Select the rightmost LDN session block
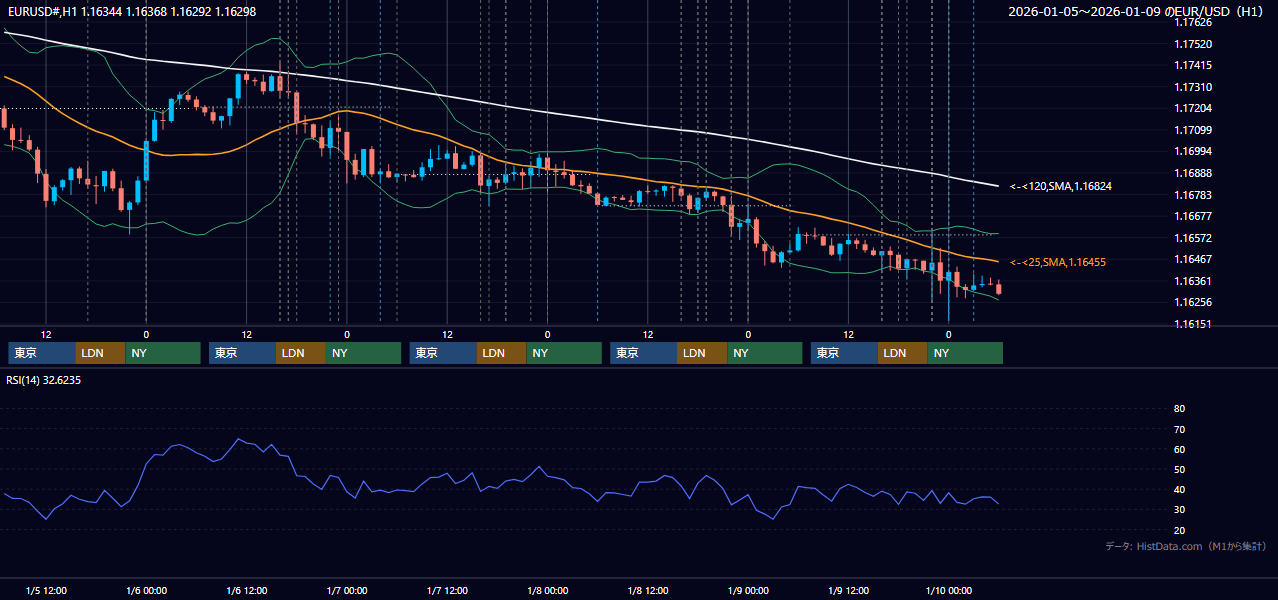1278x600 pixels. pos(903,353)
